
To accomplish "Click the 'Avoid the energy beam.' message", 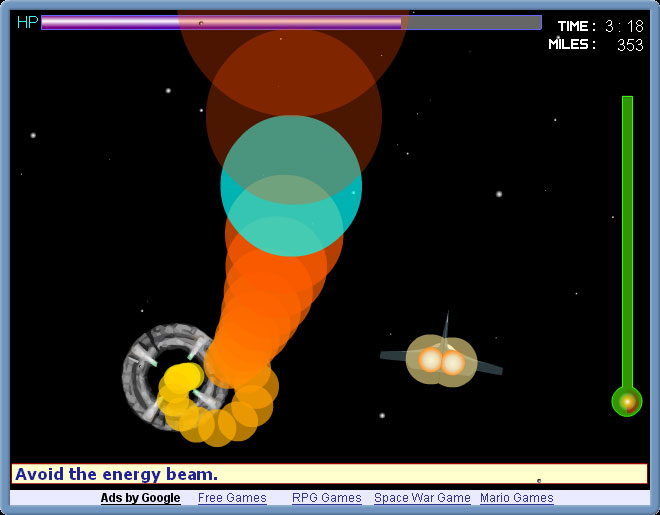I will 117,474.
